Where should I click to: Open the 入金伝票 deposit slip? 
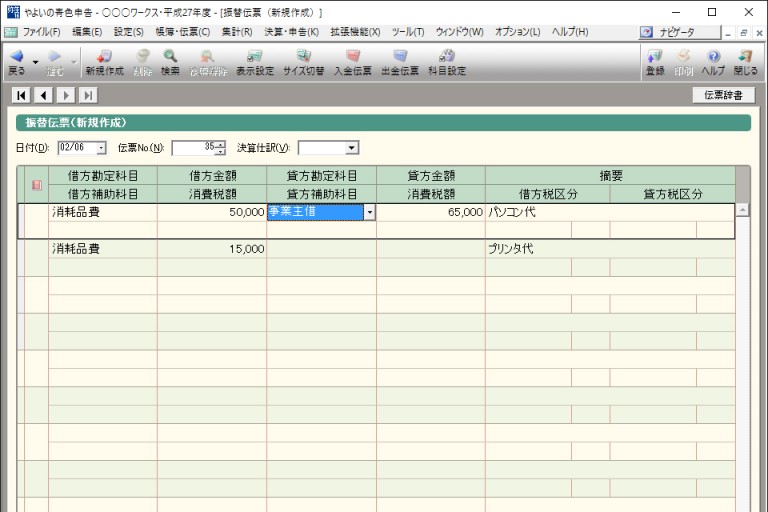pos(352,62)
